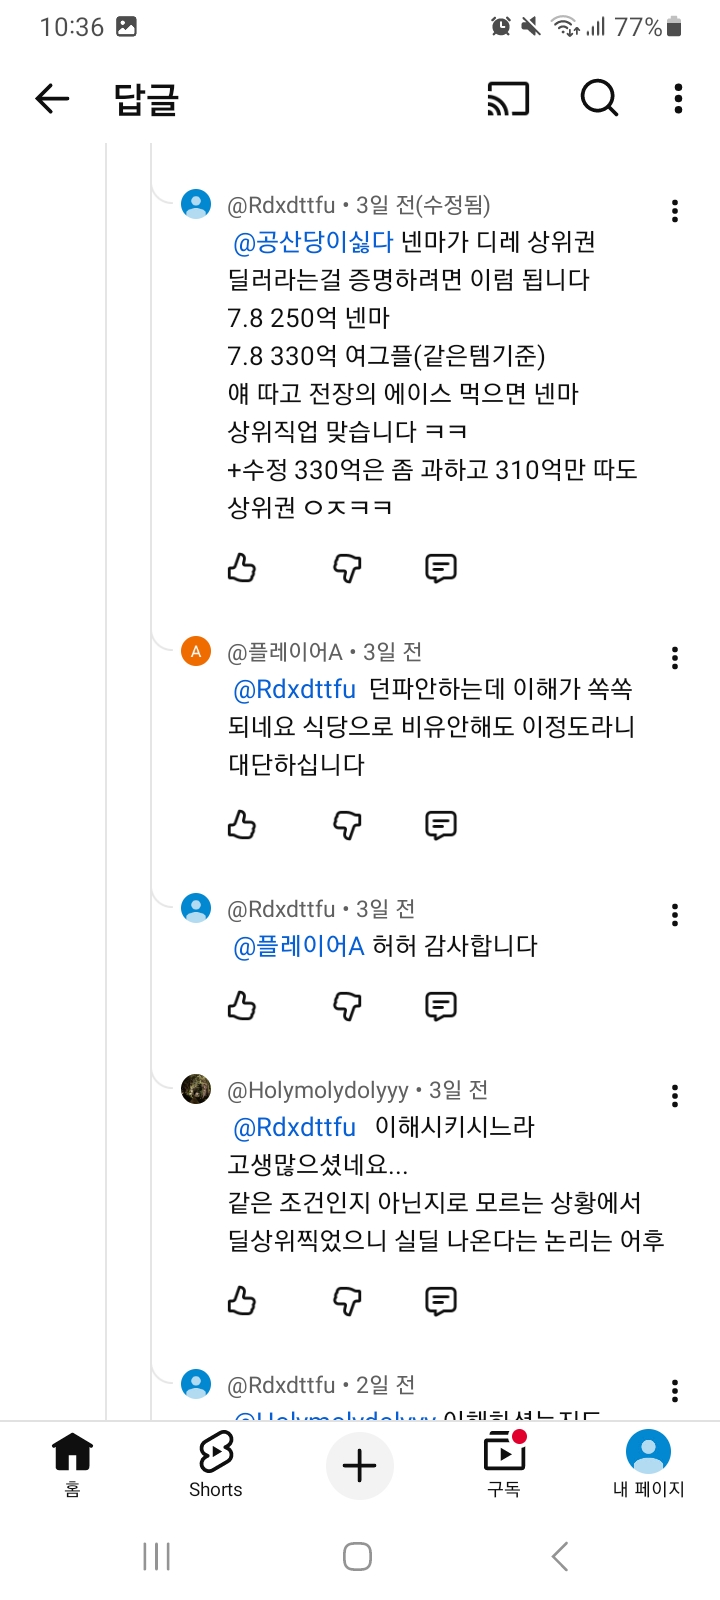Tap the plus create button
This screenshot has width=720, height=1600.
coord(359,1466)
